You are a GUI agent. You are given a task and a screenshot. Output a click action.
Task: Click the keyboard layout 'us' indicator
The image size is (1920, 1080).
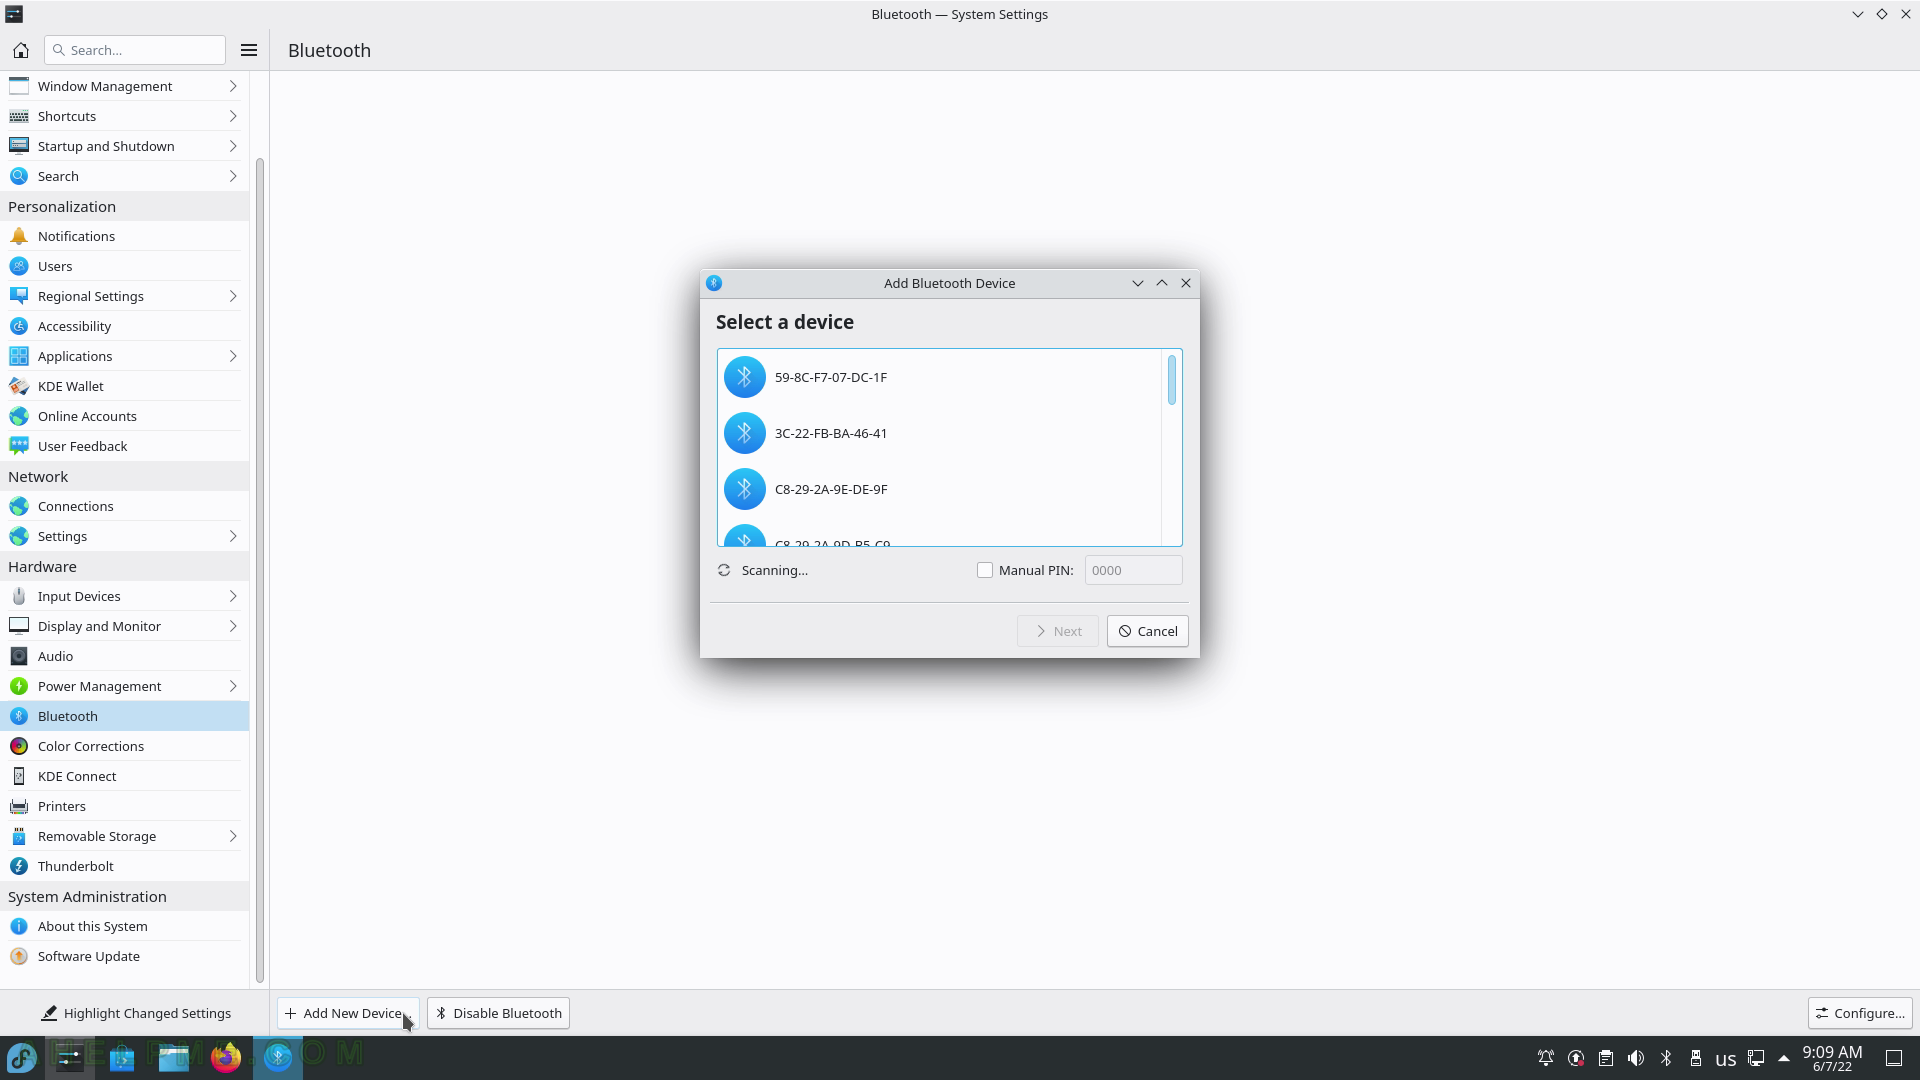pos(1726,1059)
